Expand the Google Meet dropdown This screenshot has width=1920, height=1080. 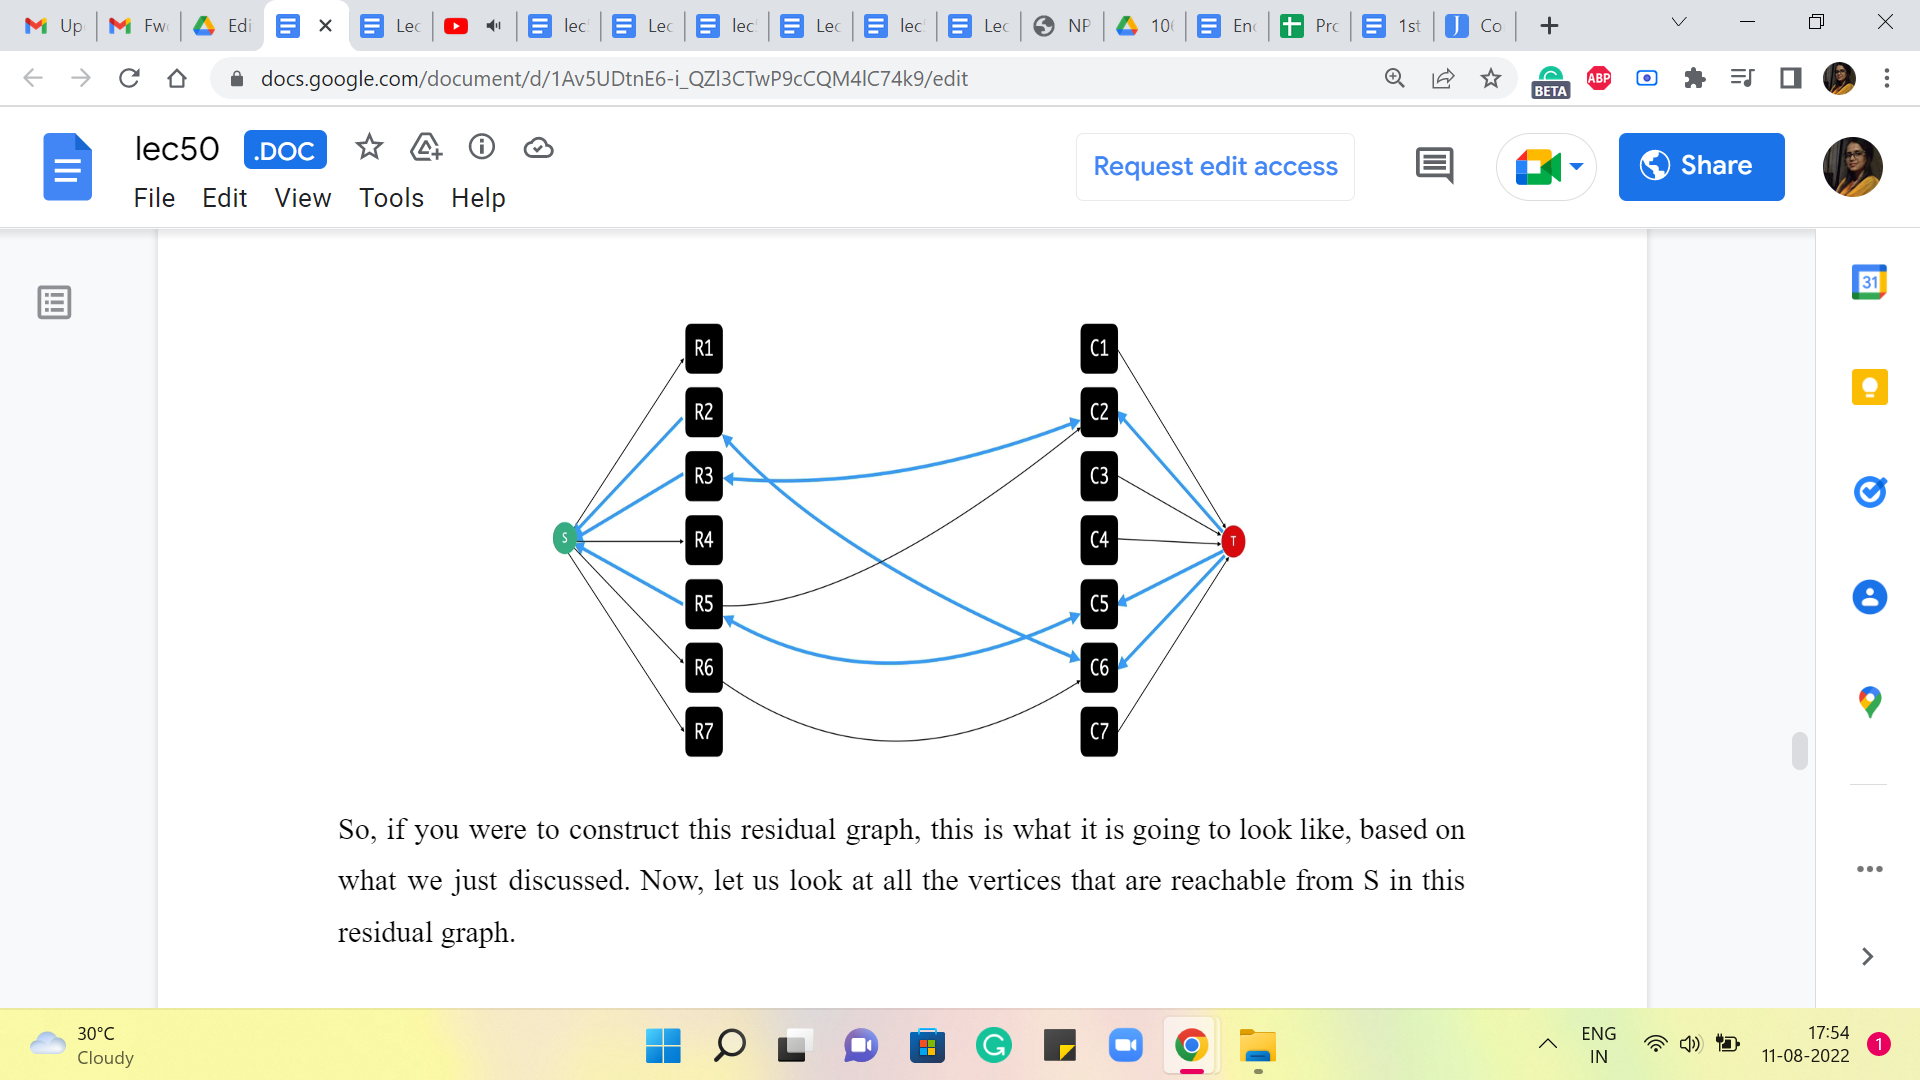click(1577, 166)
